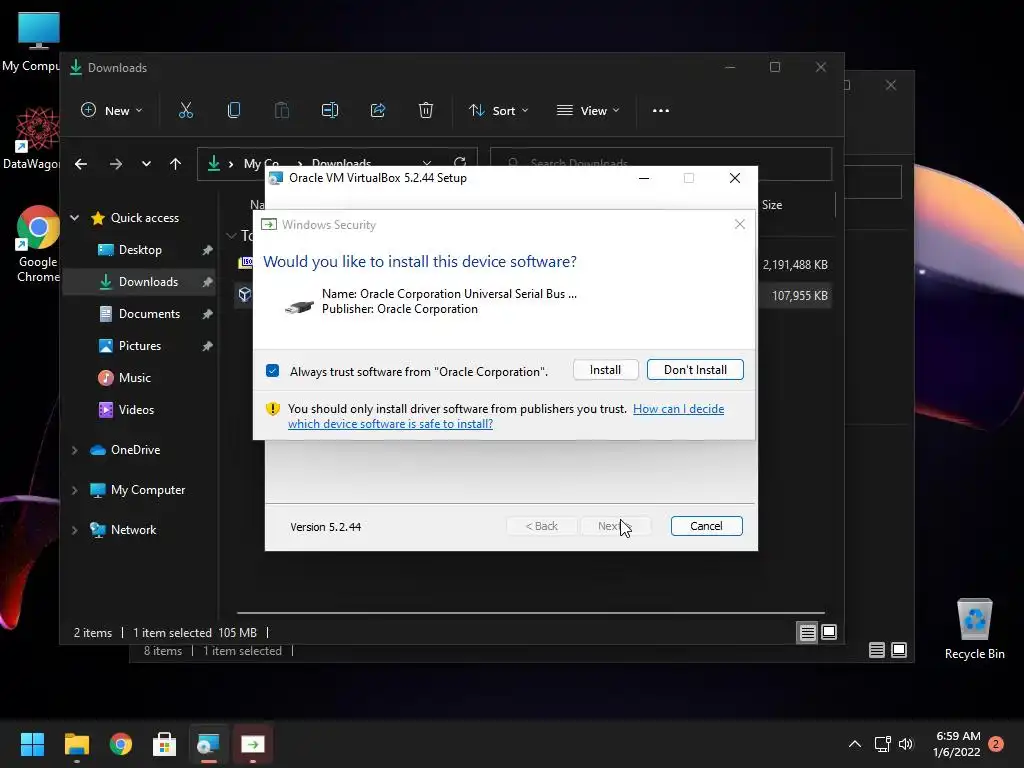Expand address bar history dropdown

pyautogui.click(x=426, y=162)
